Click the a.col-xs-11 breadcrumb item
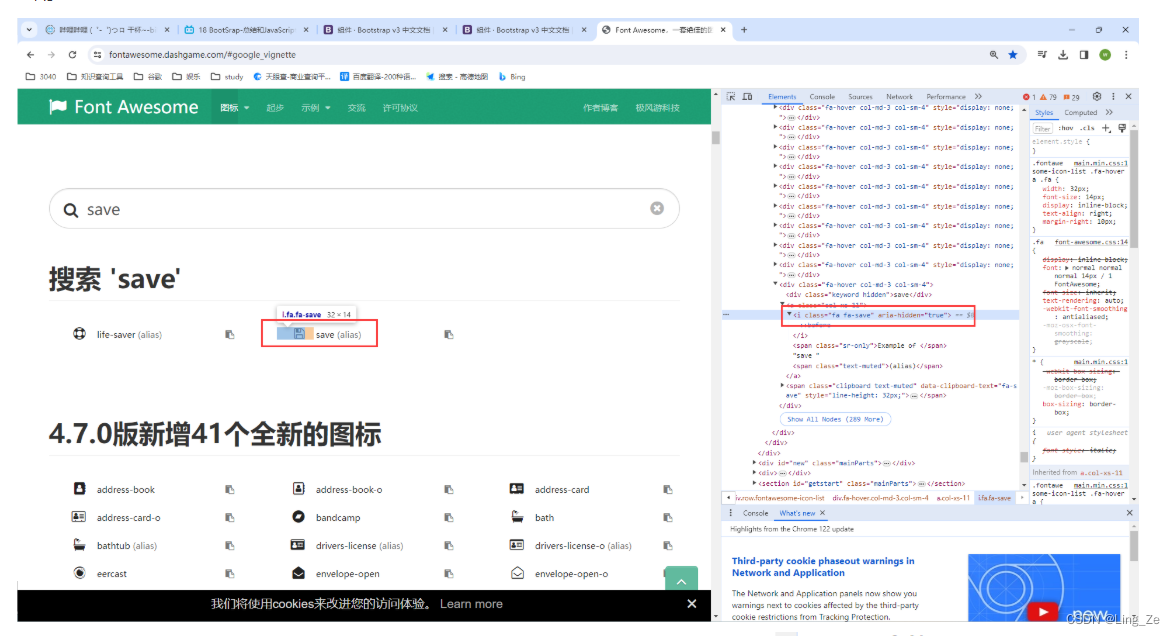Image resolution: width=1175 pixels, height=636 pixels. [x=955, y=497]
